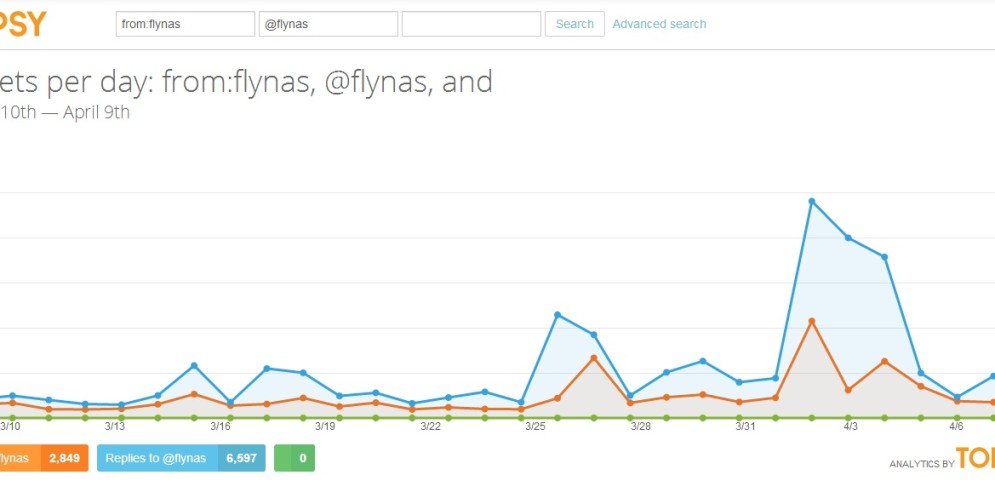Toggle the orange flynas legend showing 2,849
The width and height of the screenshot is (995, 498).
(44, 458)
